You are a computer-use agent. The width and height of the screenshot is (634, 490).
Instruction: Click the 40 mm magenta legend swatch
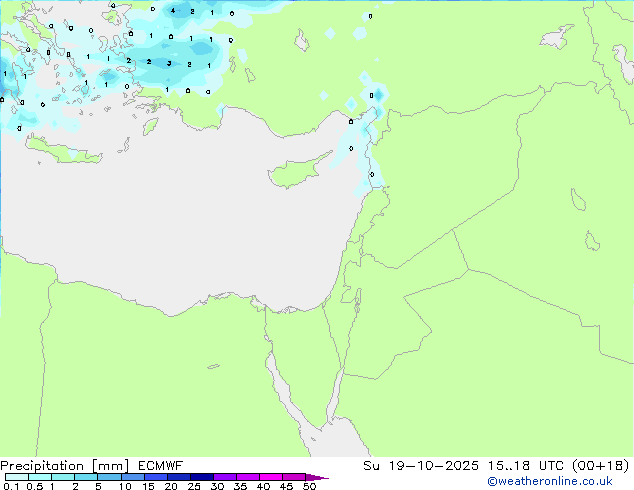tap(271, 477)
